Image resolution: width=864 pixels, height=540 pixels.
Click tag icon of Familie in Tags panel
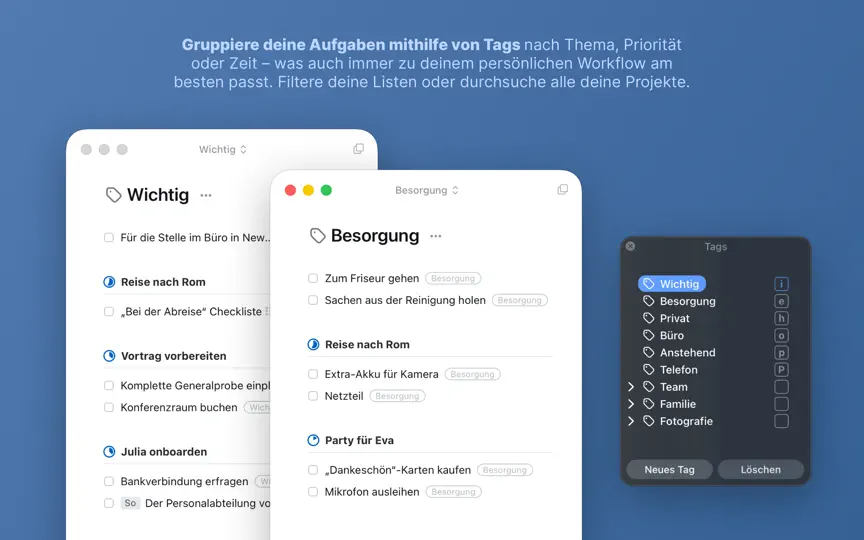649,404
